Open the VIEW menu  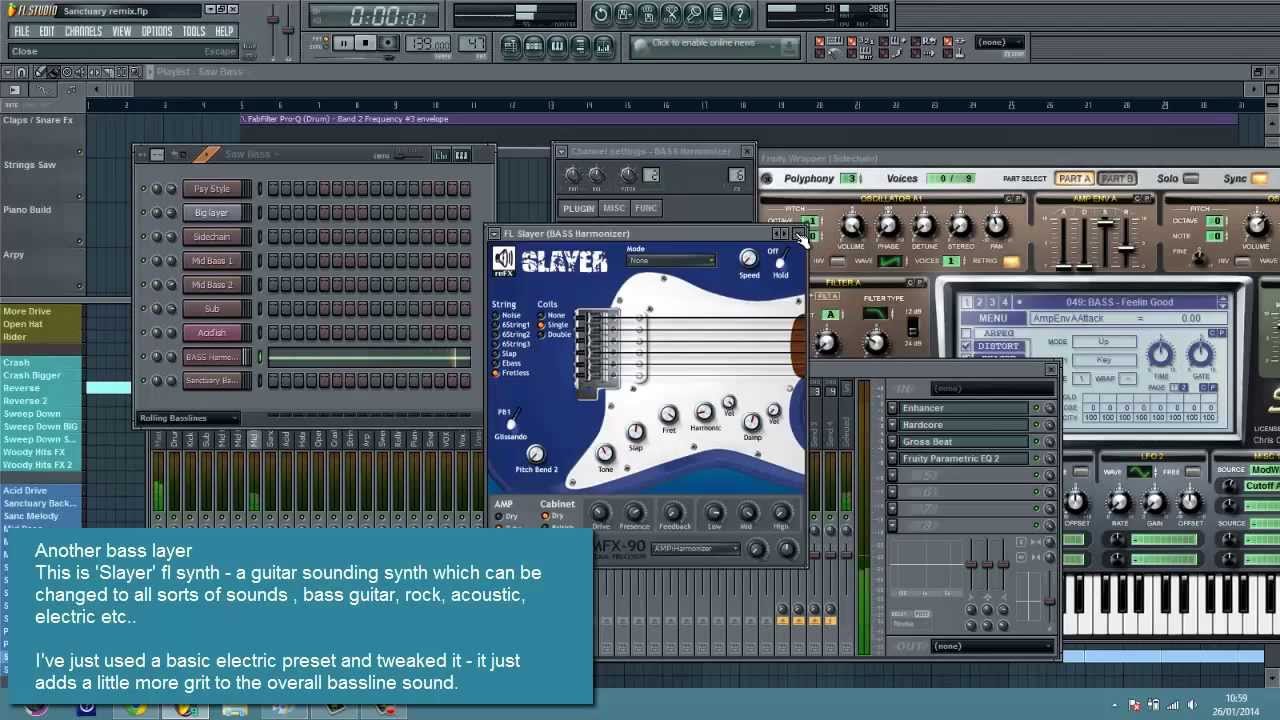[122, 31]
